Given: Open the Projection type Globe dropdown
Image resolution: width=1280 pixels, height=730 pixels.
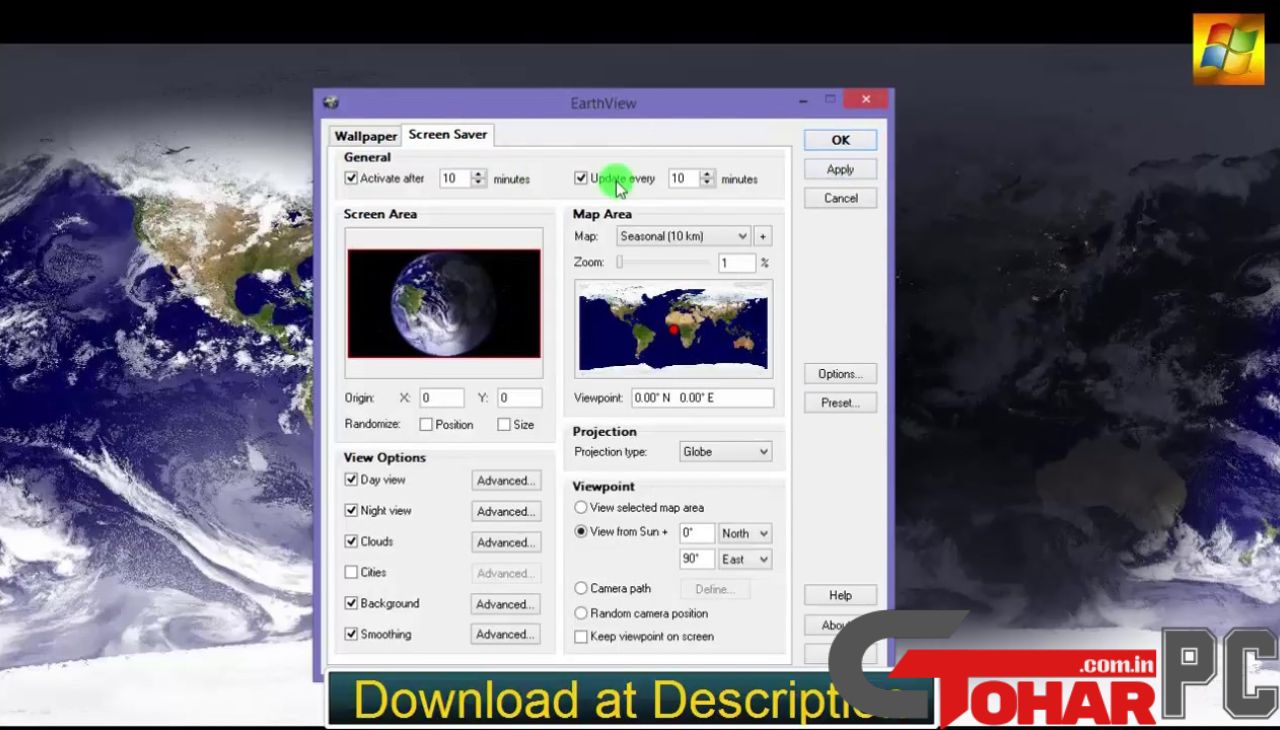Looking at the screenshot, I should tap(725, 452).
